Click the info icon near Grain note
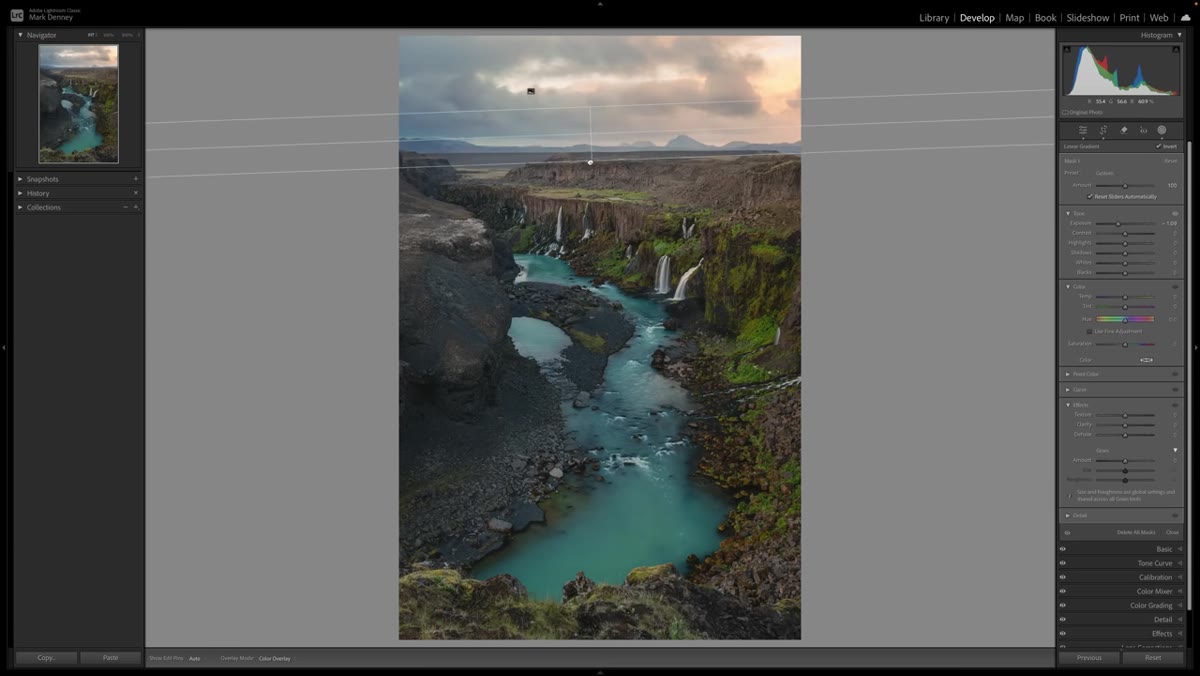1200x676 pixels. point(1070,495)
